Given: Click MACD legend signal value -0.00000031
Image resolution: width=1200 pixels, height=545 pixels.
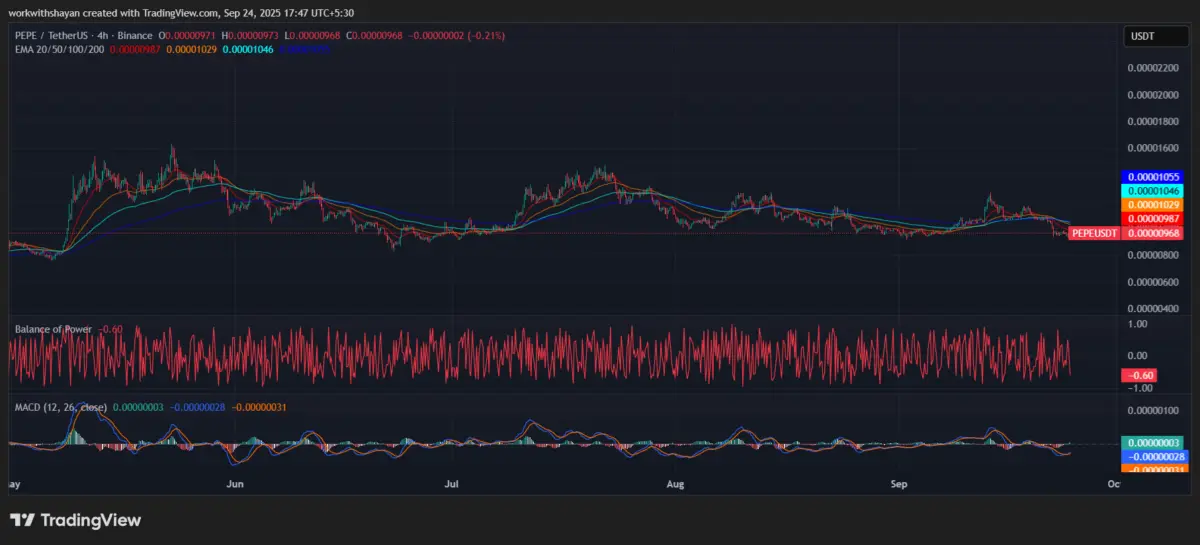Looking at the screenshot, I should pyautogui.click(x=260, y=407).
